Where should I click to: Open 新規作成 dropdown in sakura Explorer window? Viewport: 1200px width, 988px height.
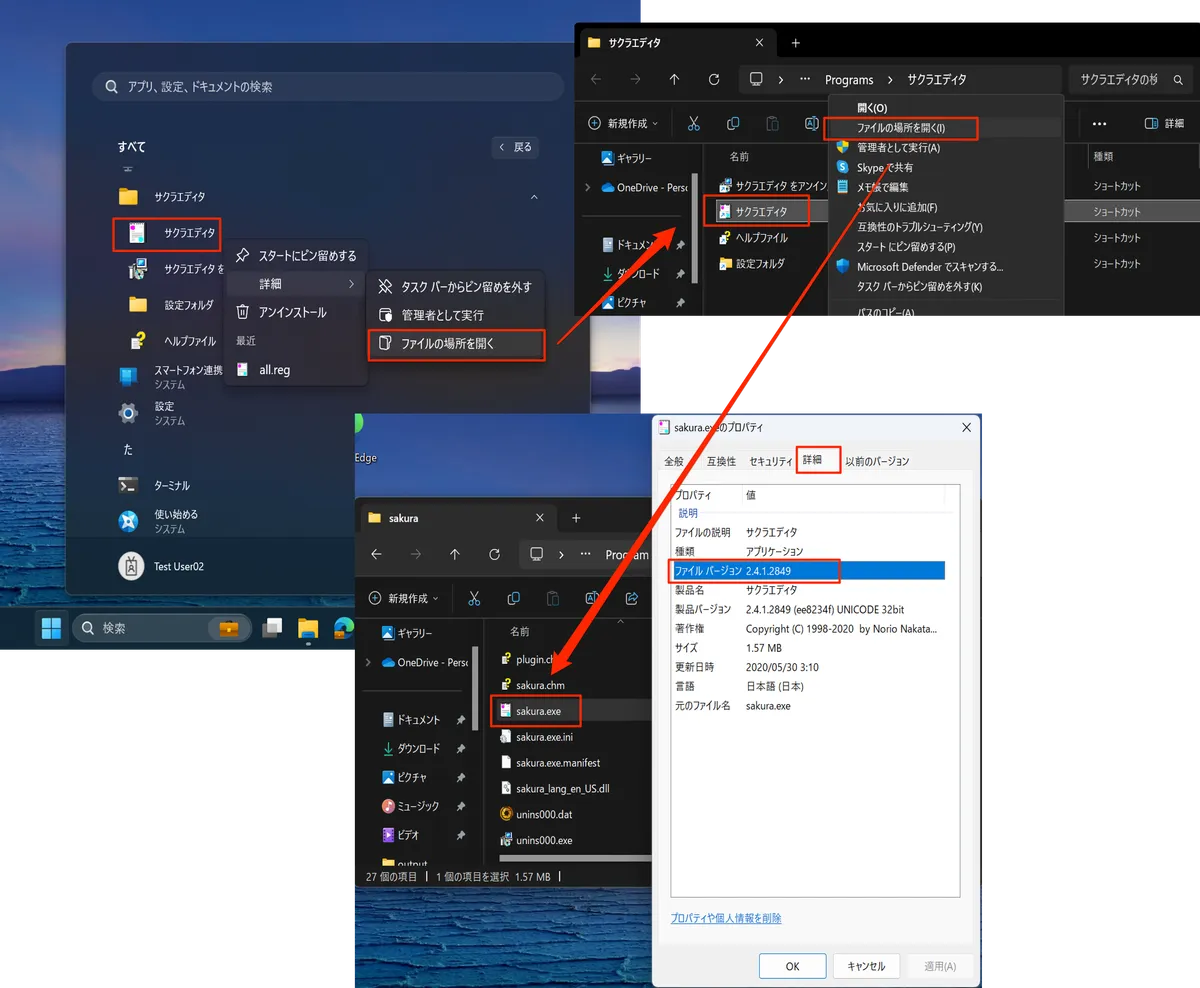coord(404,598)
